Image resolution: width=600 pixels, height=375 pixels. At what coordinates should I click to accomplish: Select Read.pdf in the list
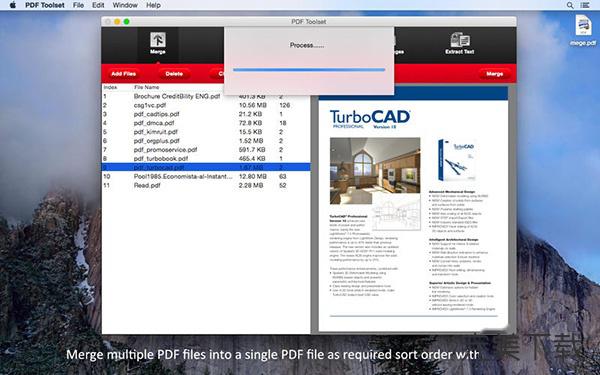(x=206, y=185)
